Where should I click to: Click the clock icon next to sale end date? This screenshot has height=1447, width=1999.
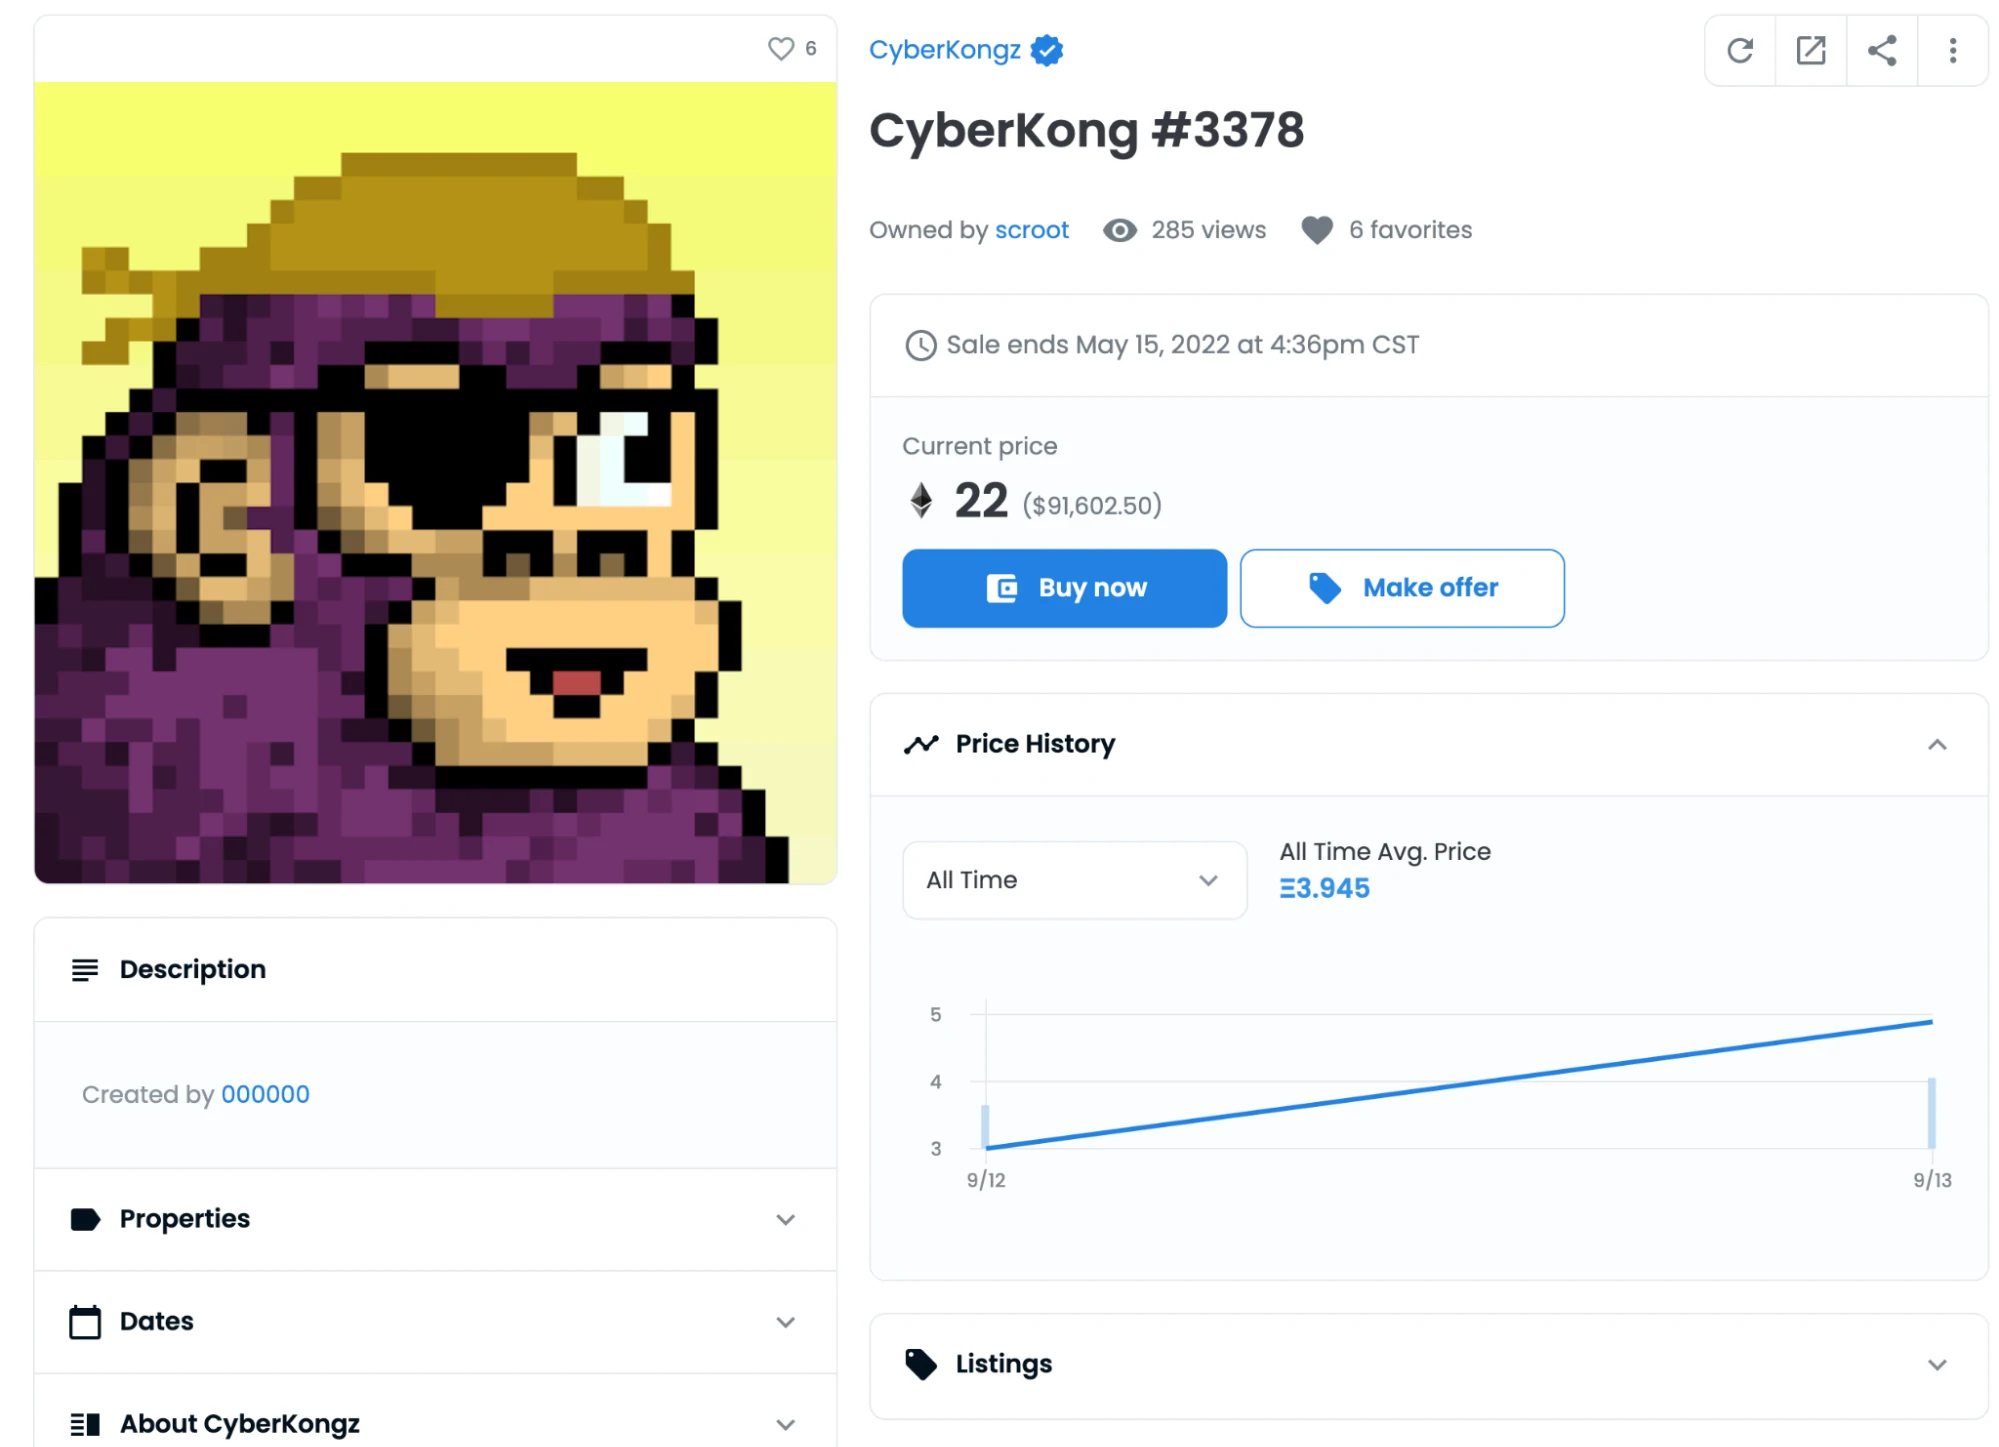point(920,346)
